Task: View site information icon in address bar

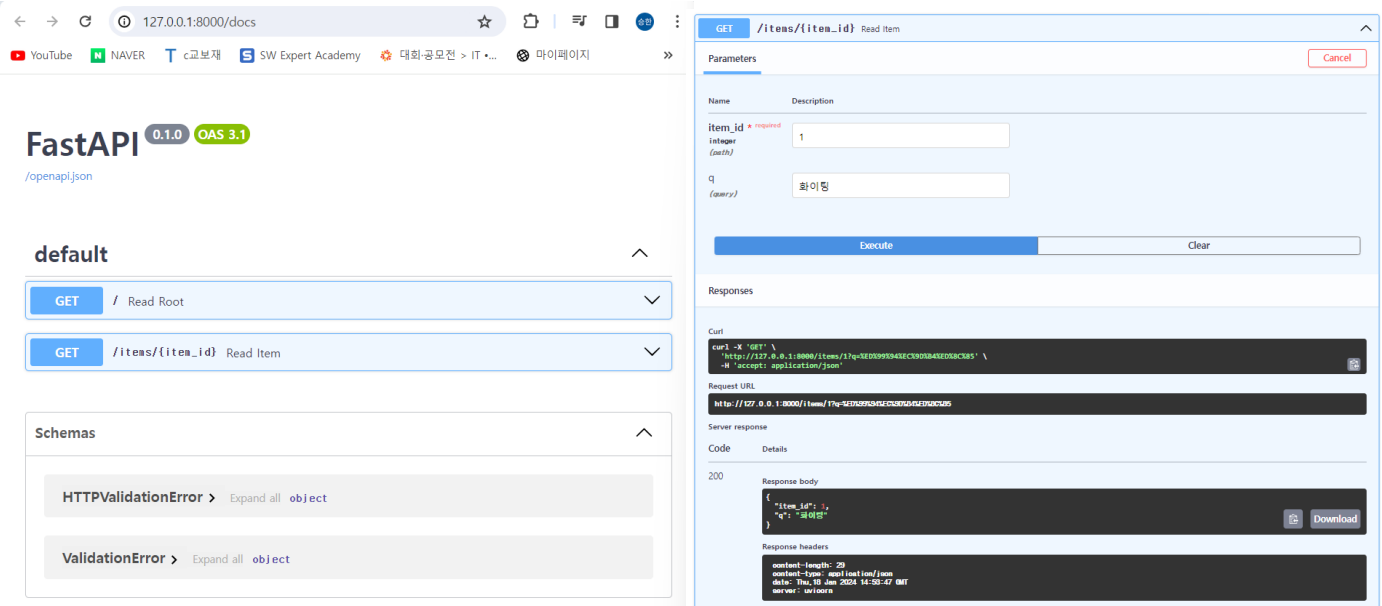Action: [125, 21]
